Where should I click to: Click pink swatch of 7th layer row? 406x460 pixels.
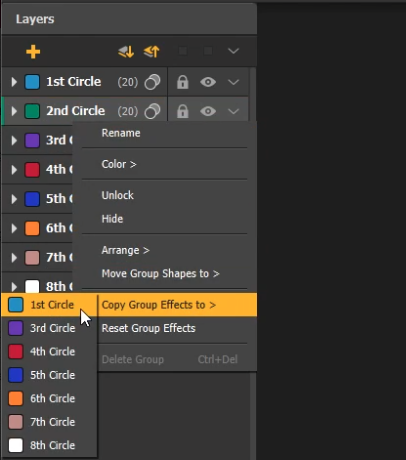(32, 258)
